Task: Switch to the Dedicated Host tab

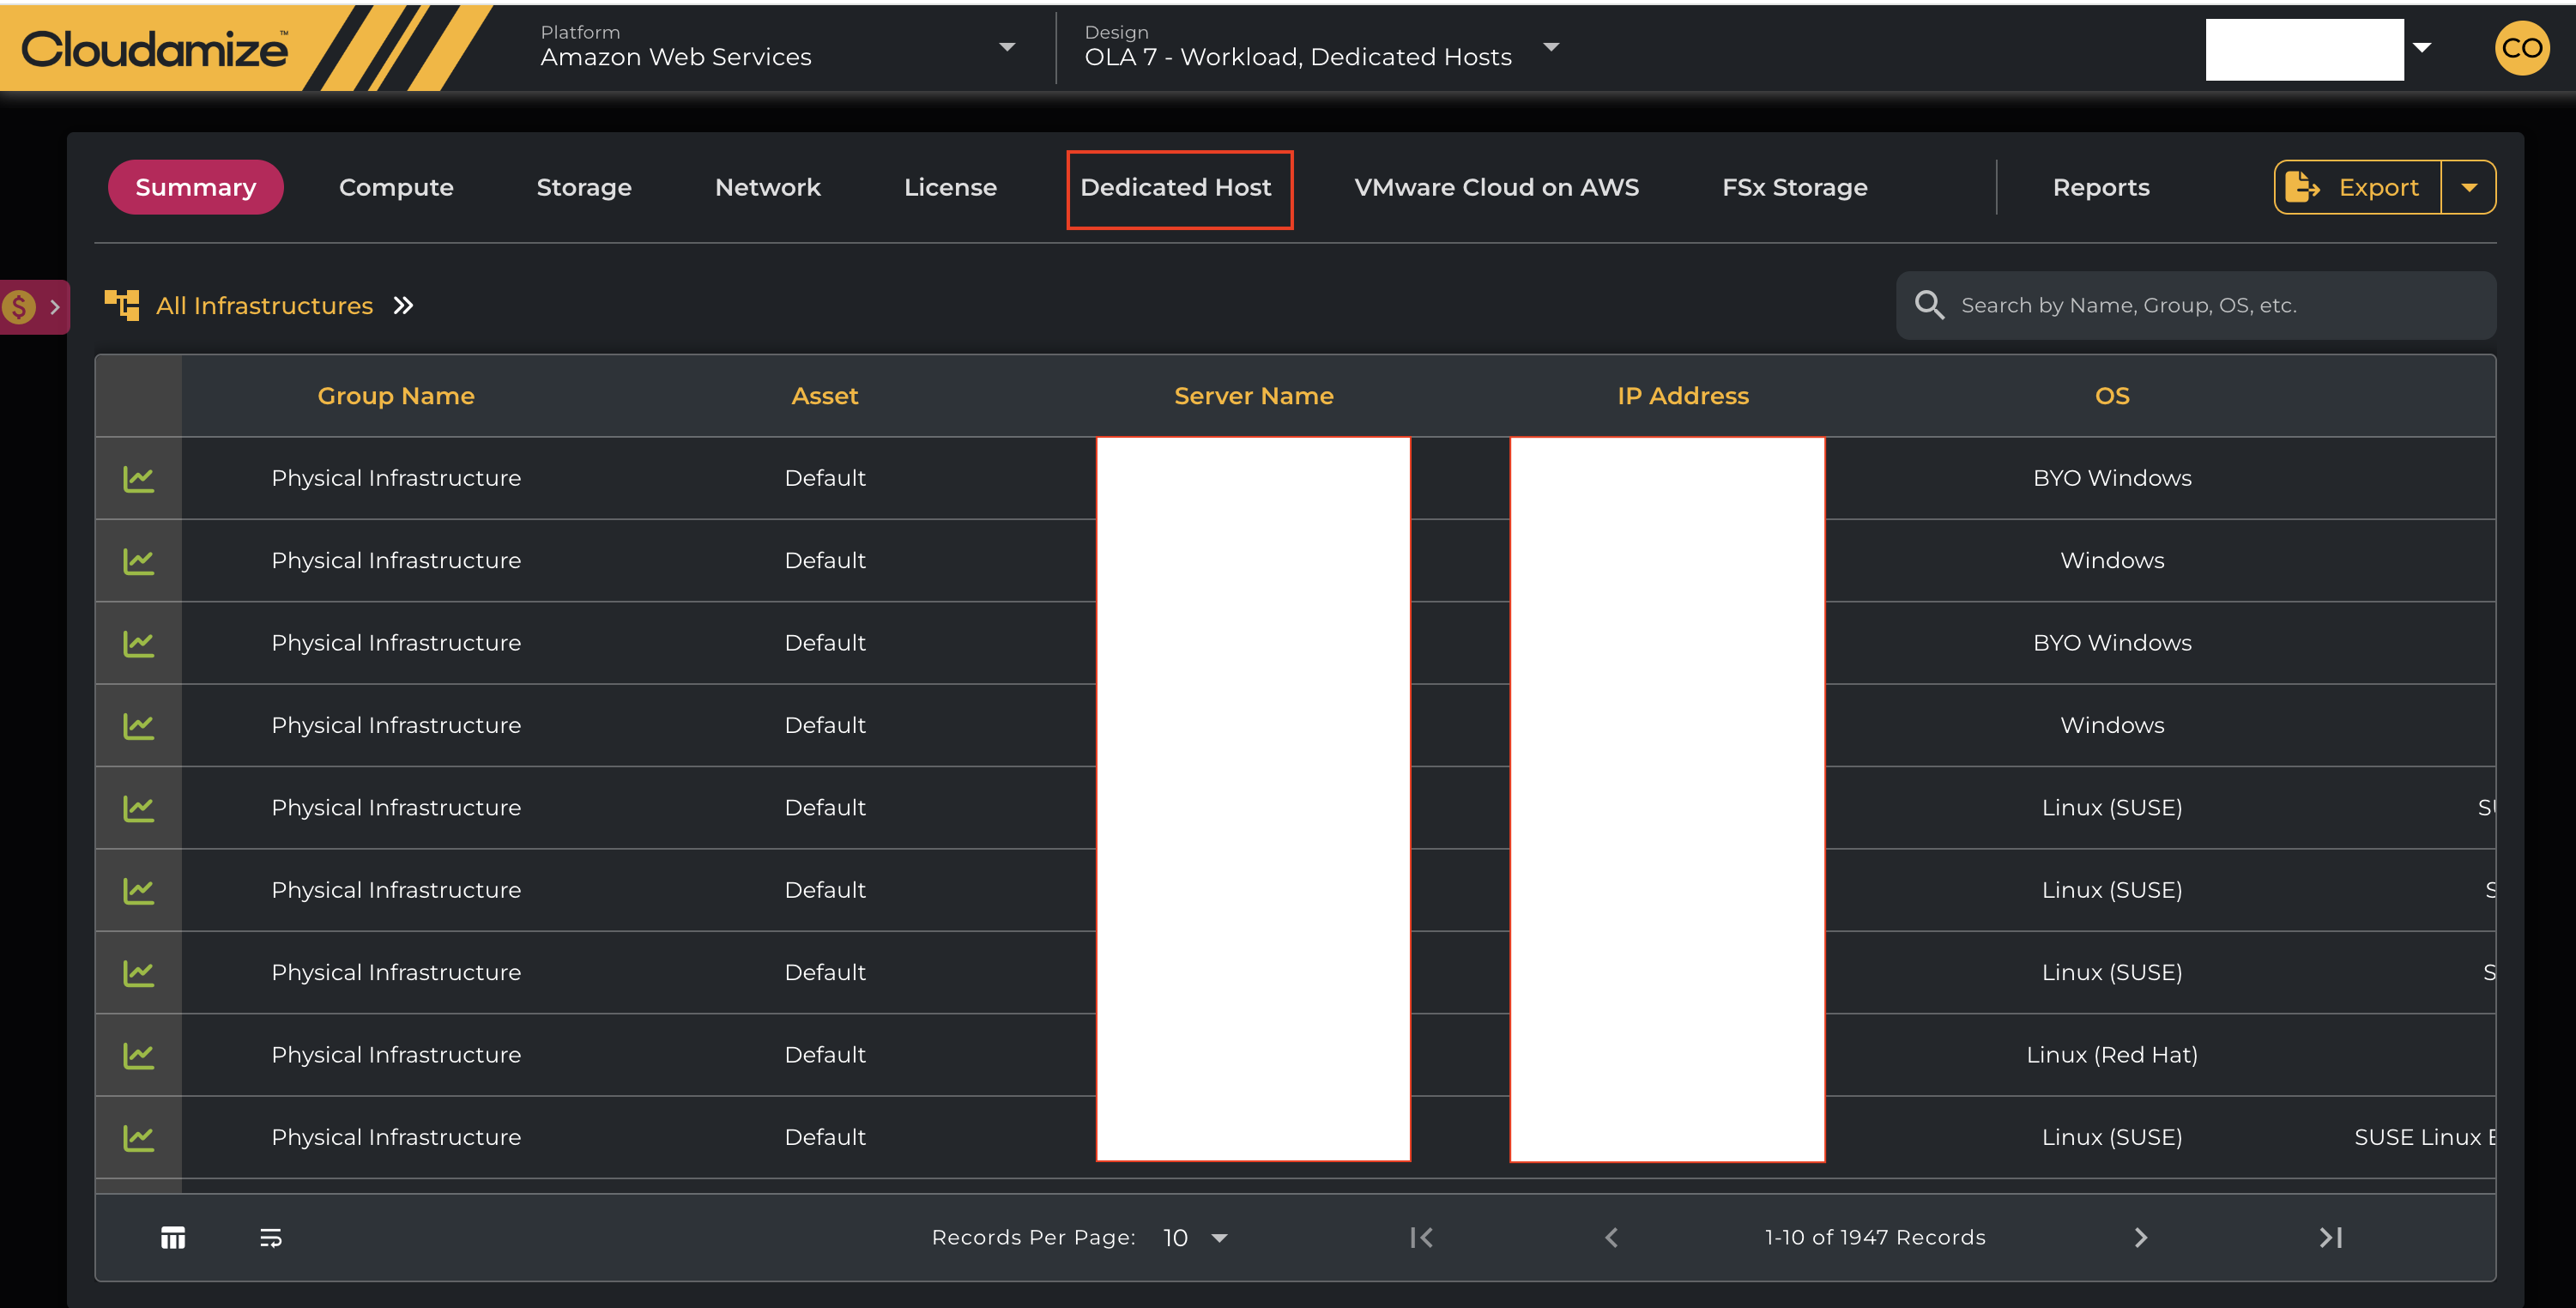Action: tap(1176, 187)
